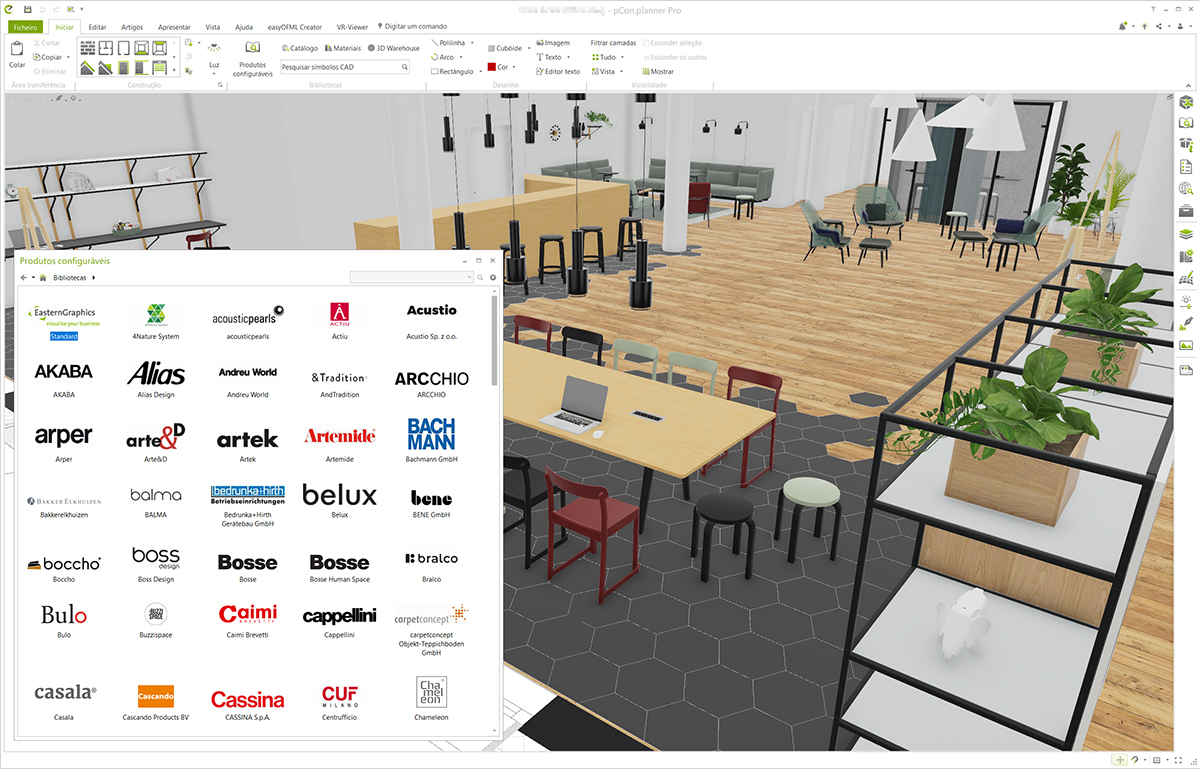Open the Bene GmbH catalog

click(432, 503)
